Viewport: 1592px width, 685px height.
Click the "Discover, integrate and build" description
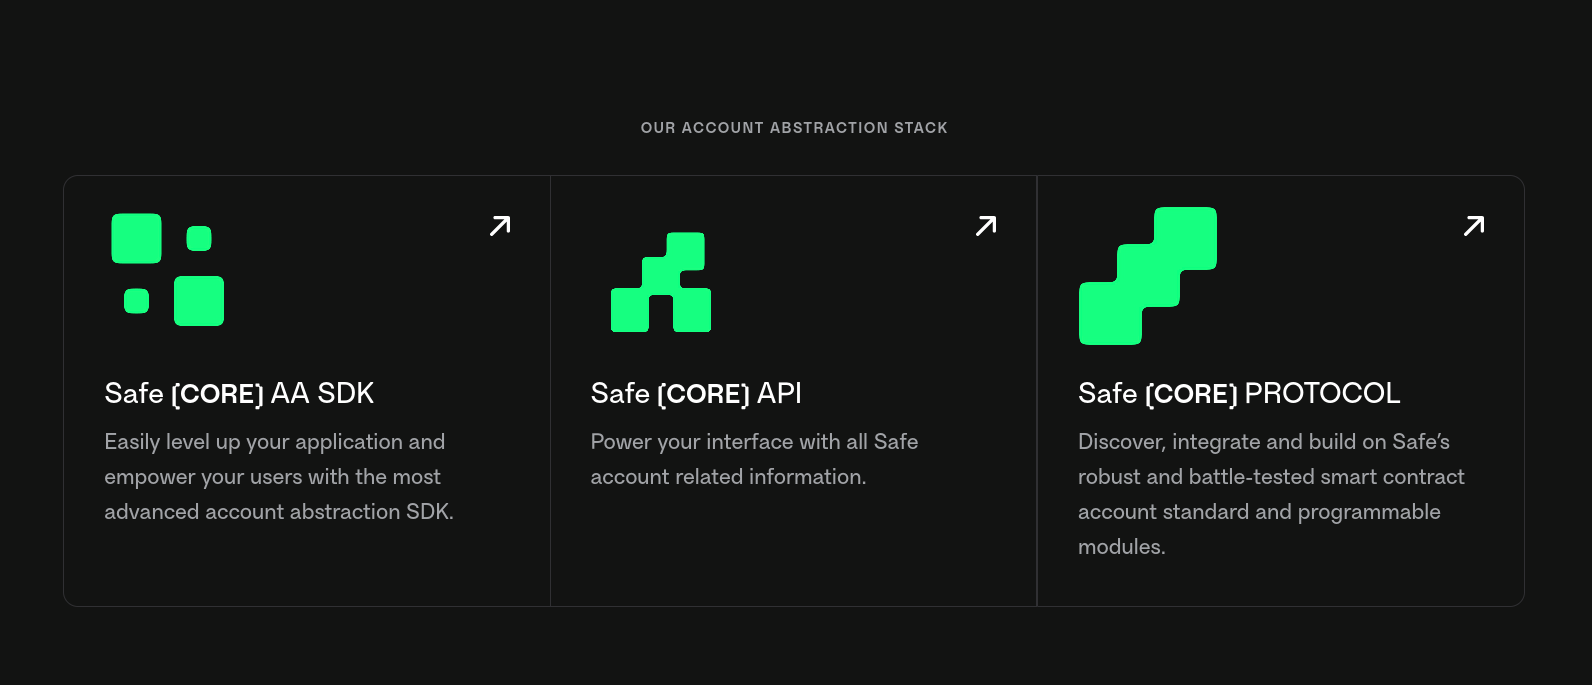[x=1270, y=494]
